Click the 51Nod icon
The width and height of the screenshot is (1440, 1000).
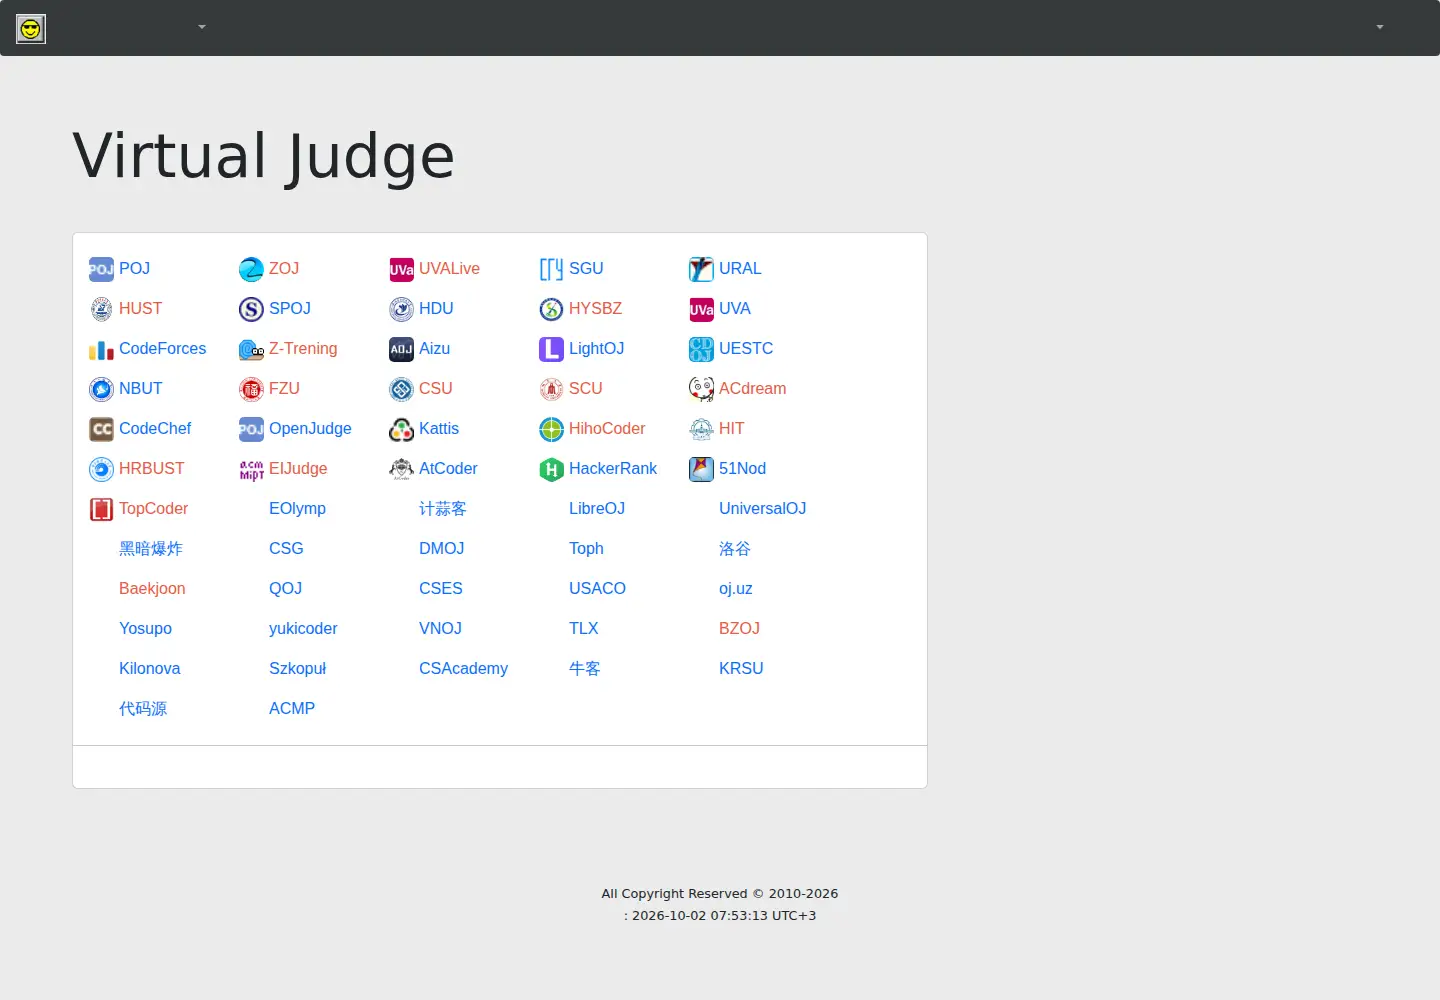(701, 469)
